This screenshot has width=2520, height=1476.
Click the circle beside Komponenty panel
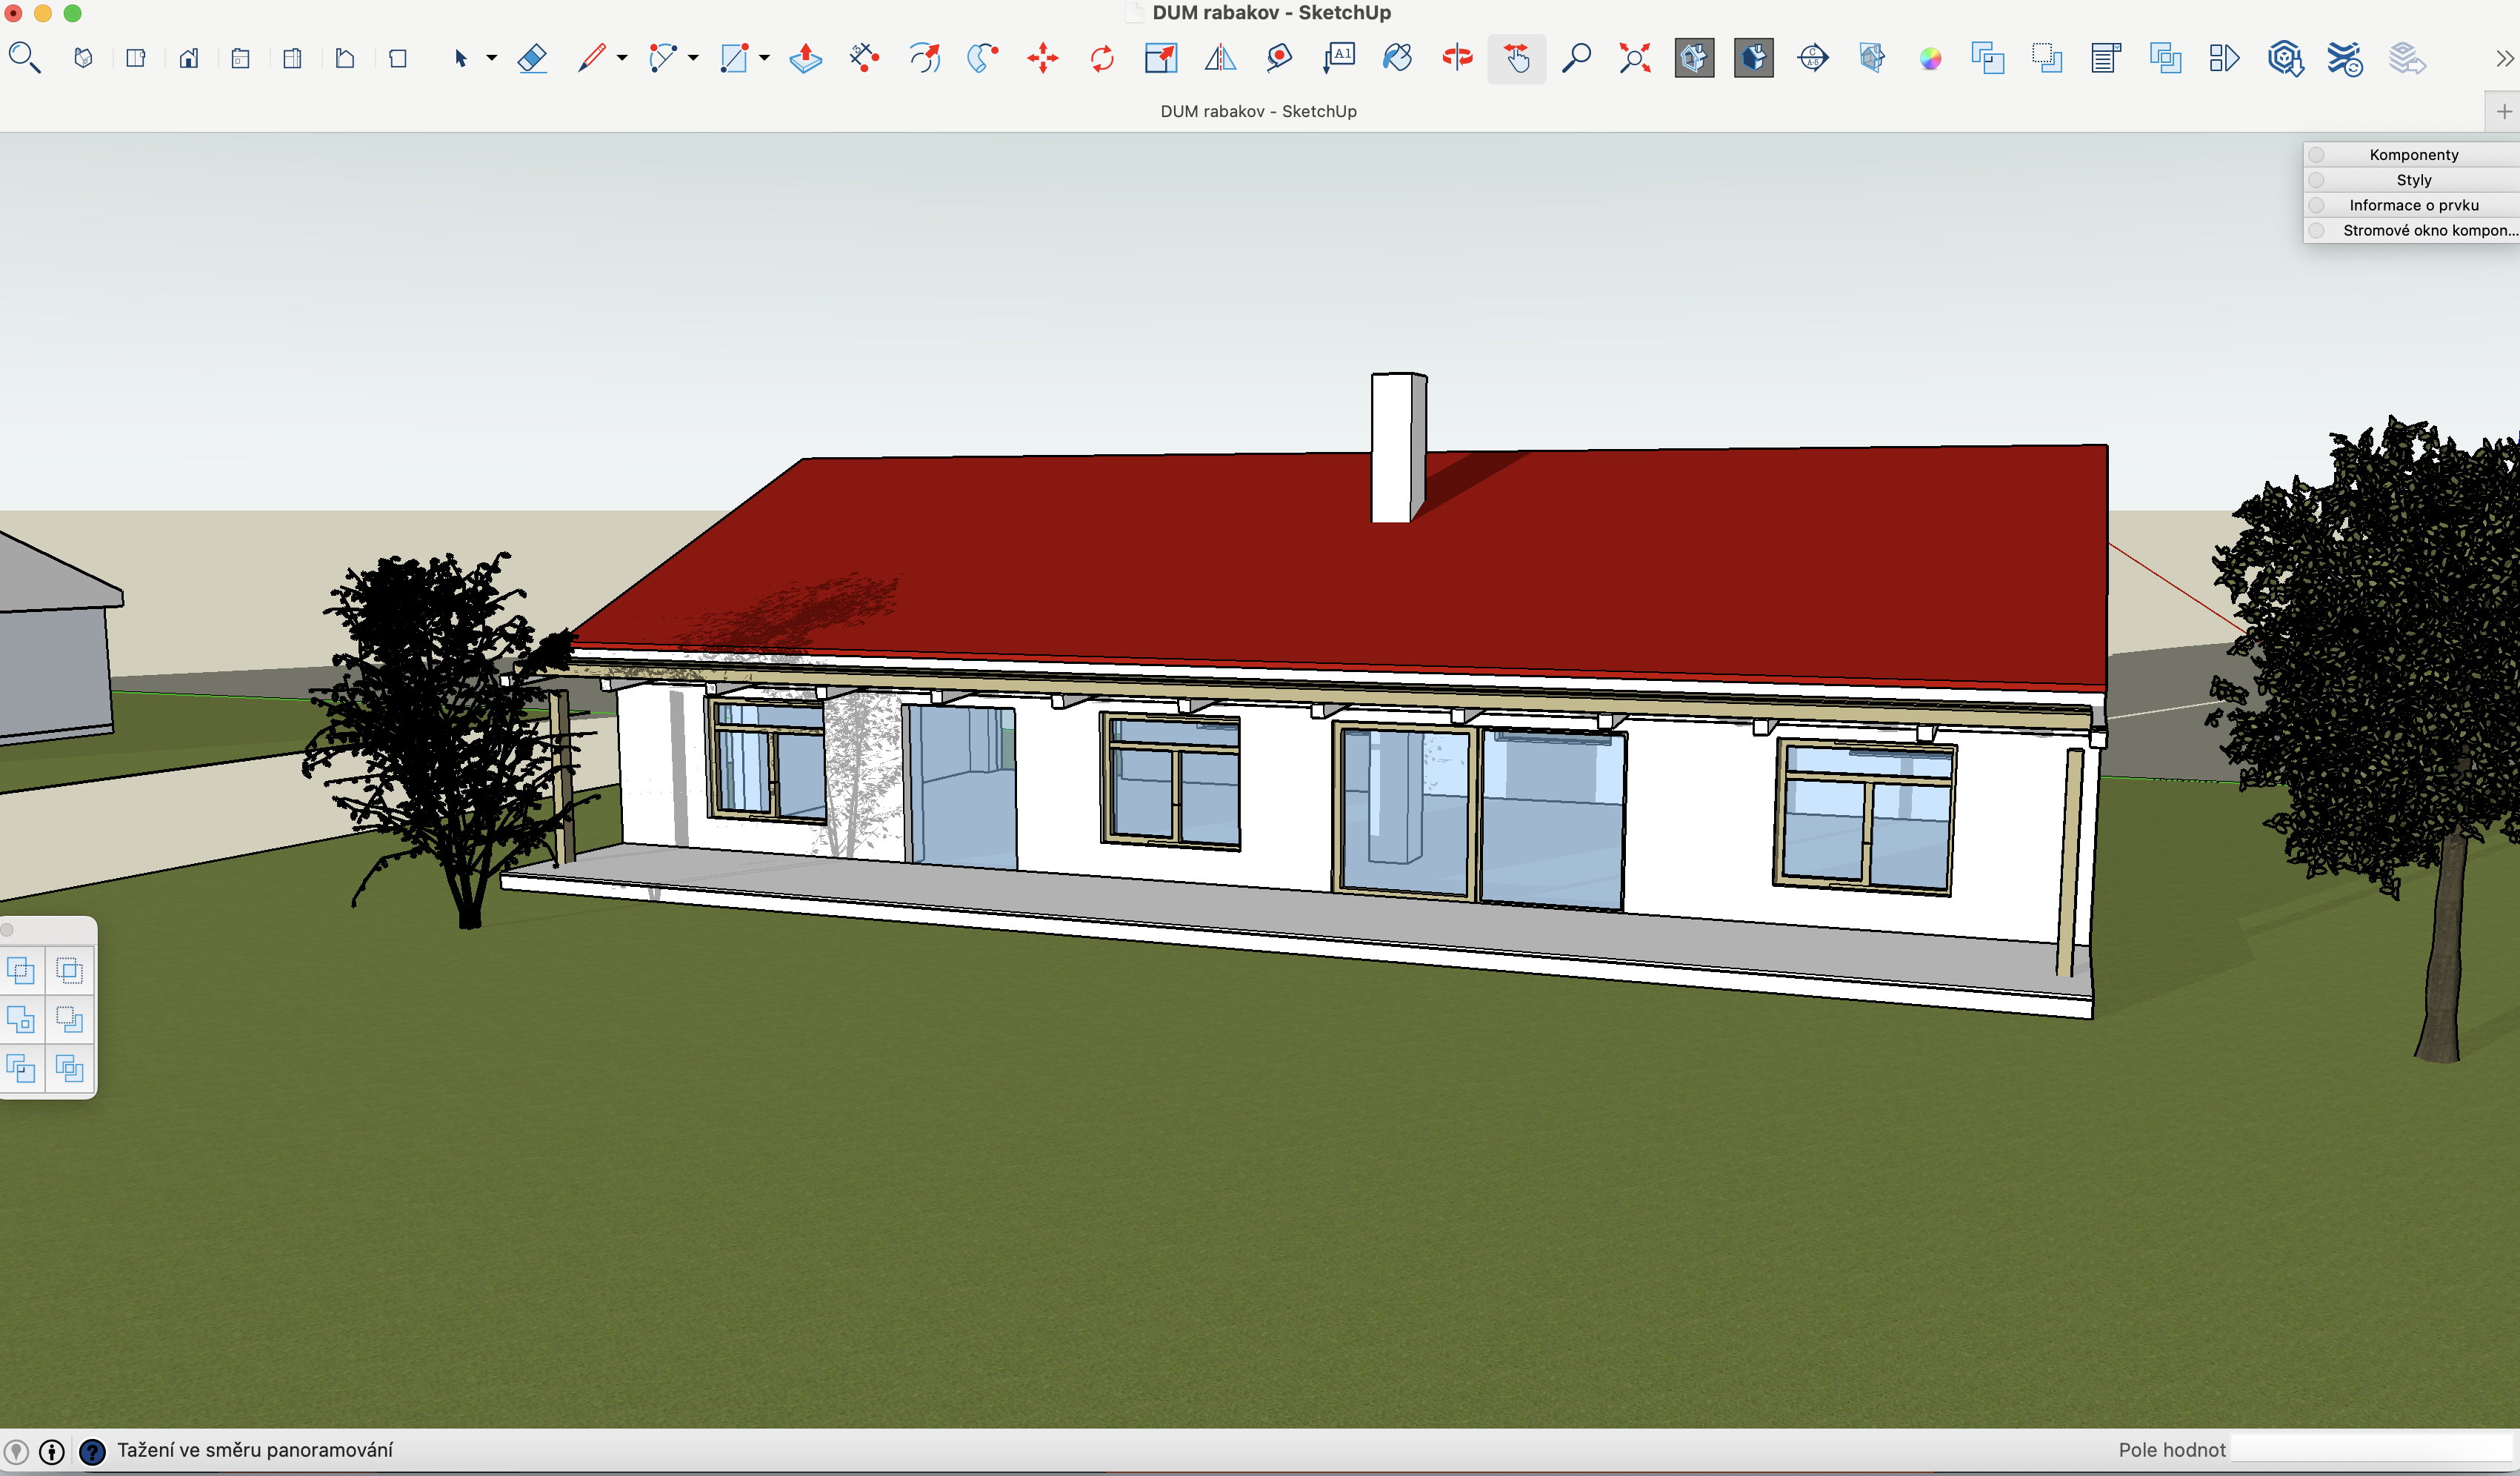(2316, 155)
